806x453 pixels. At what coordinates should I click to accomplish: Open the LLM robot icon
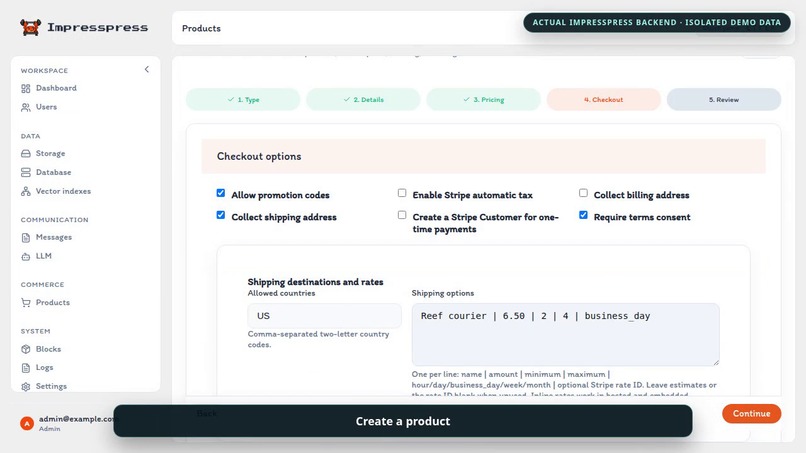coord(26,257)
